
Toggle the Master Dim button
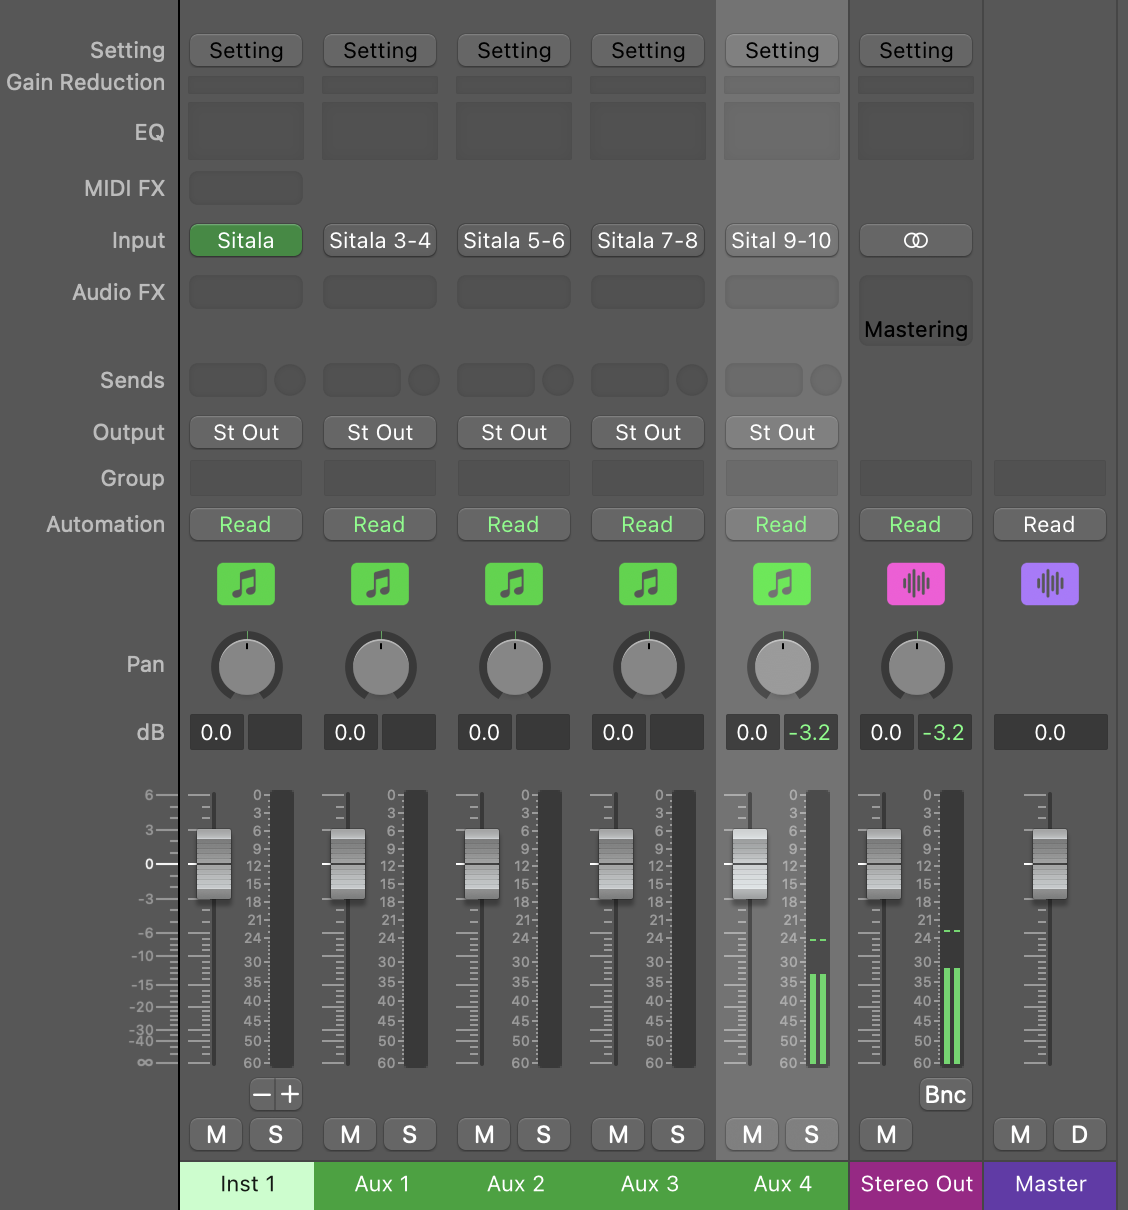1080,1134
